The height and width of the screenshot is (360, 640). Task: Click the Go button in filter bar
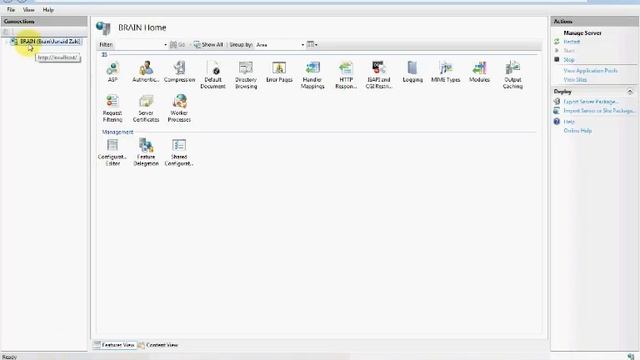point(178,44)
